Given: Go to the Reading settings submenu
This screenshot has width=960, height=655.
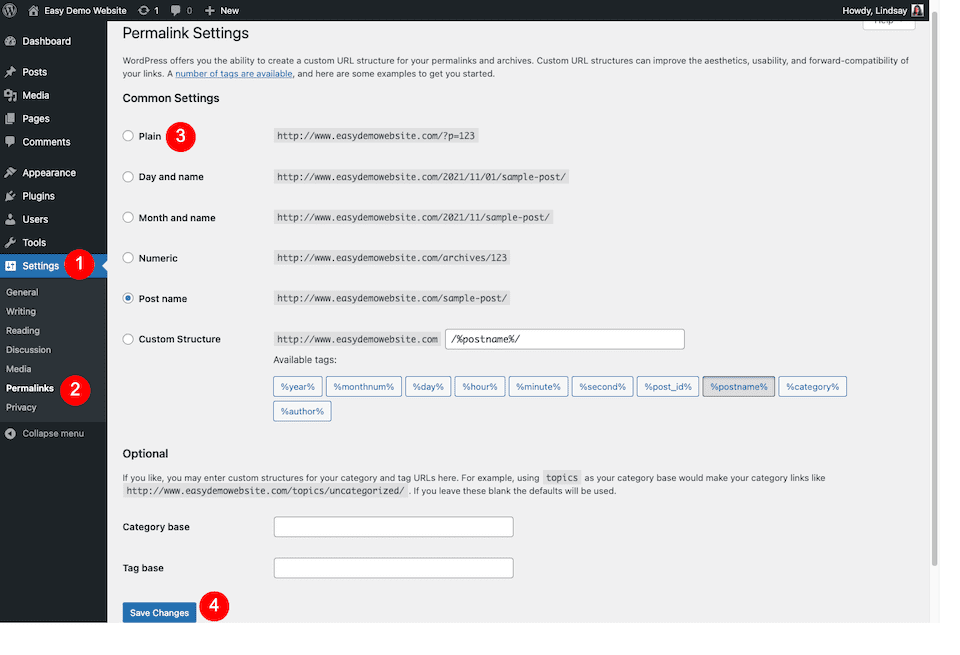Looking at the screenshot, I should 23,331.
